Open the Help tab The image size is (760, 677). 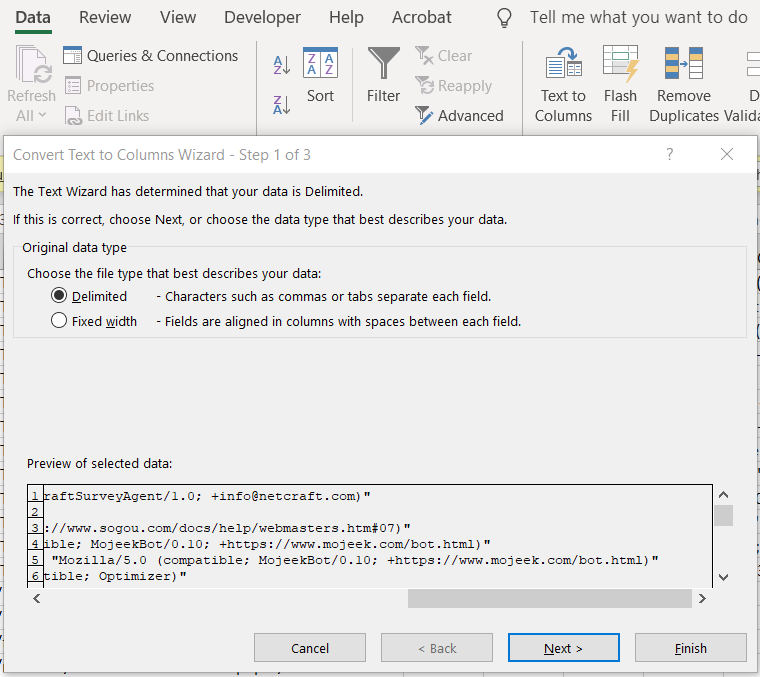tap(346, 17)
